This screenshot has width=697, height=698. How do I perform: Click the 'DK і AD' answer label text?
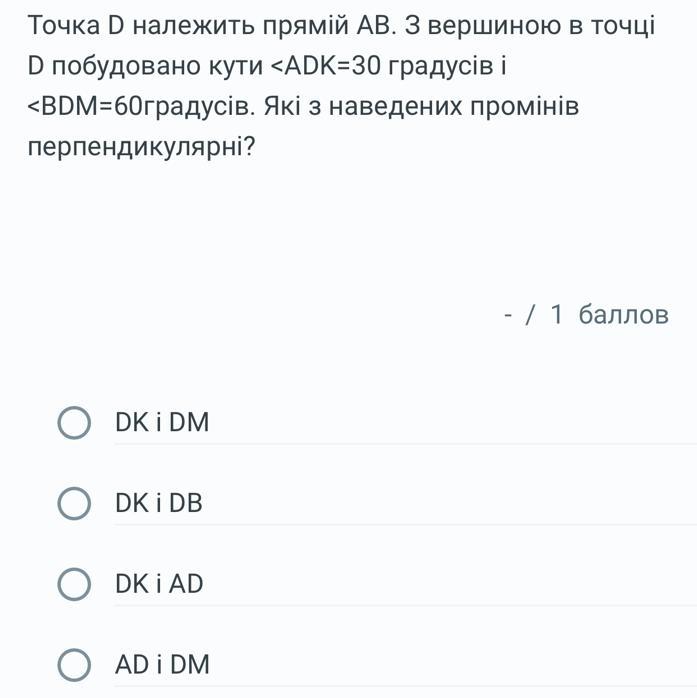[x=158, y=584]
